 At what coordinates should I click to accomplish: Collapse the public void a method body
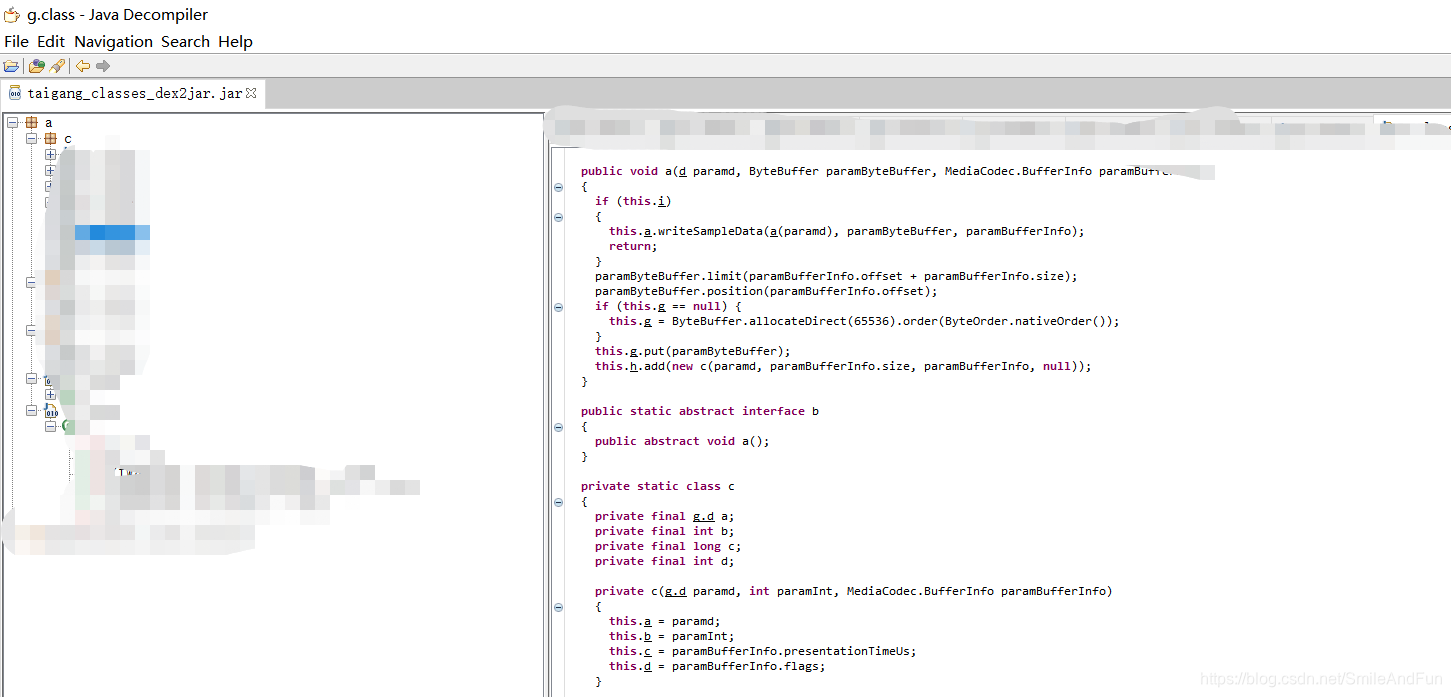558,187
